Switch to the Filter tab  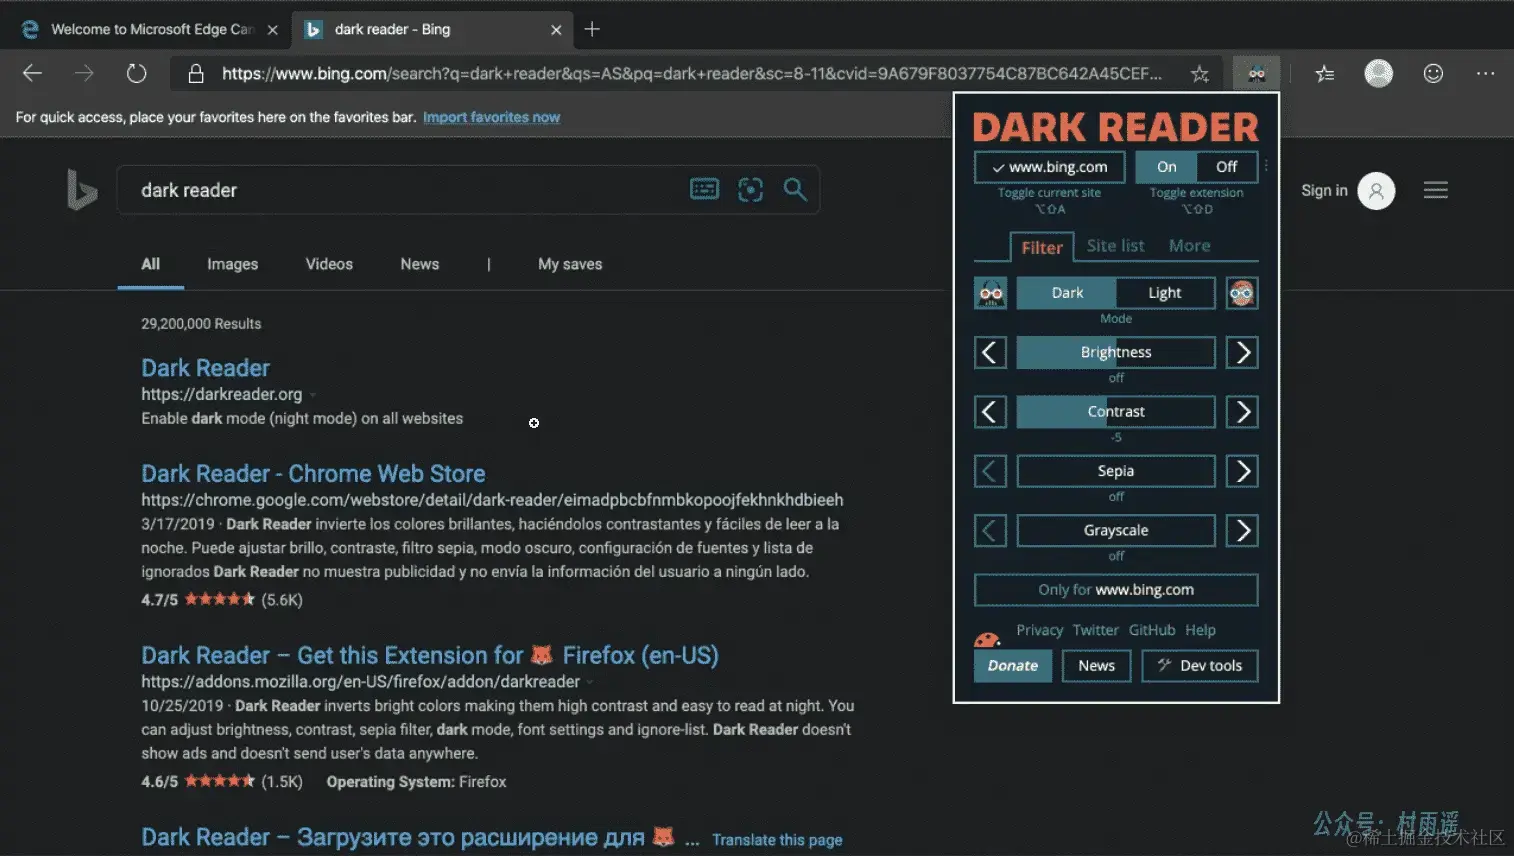click(1042, 247)
